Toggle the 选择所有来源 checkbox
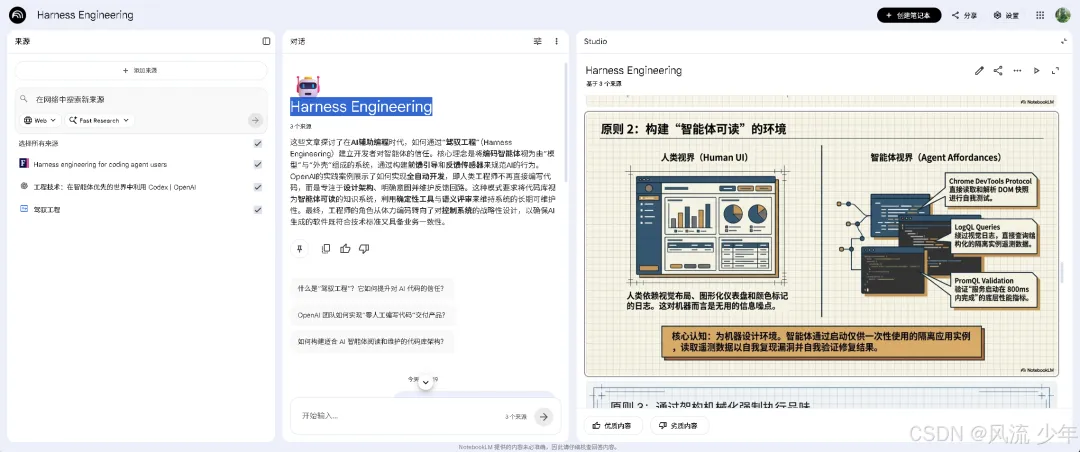 pos(258,143)
